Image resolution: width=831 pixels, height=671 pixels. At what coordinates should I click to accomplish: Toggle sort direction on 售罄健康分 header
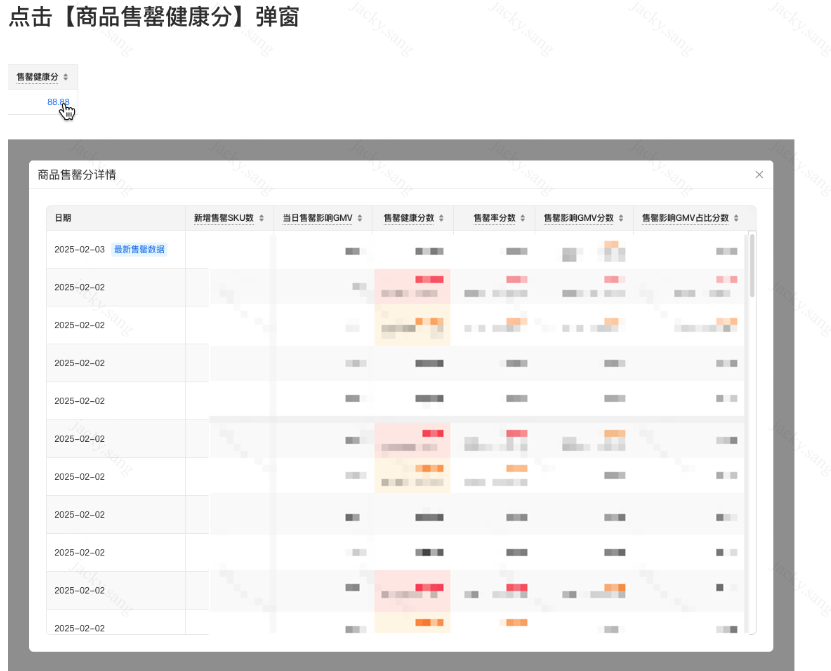(64, 77)
